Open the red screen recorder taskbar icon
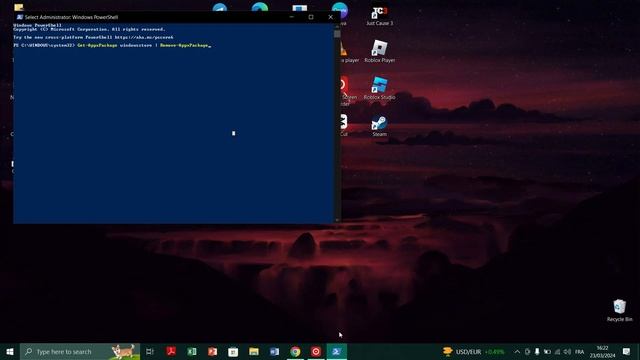The height and width of the screenshot is (360, 640). [x=316, y=351]
